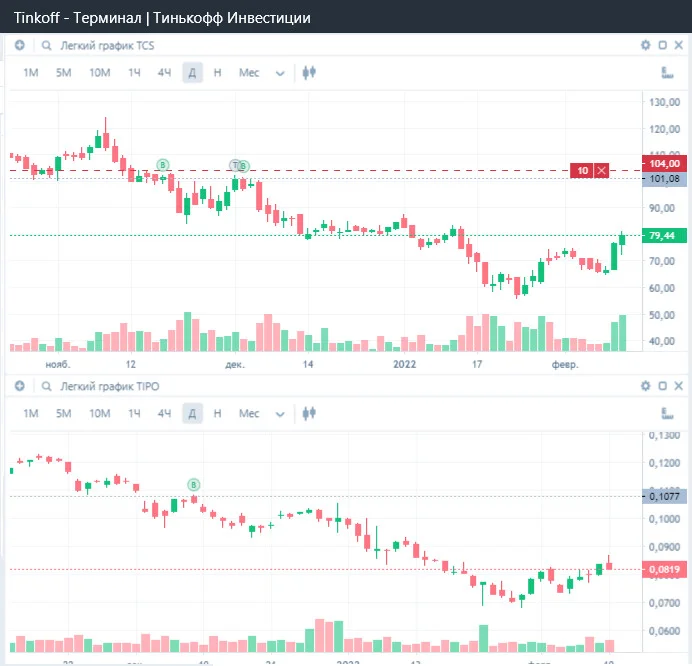The width and height of the screenshot is (692, 666).
Task: Select 1М timeframe in TIPO chart
Action: 31,414
